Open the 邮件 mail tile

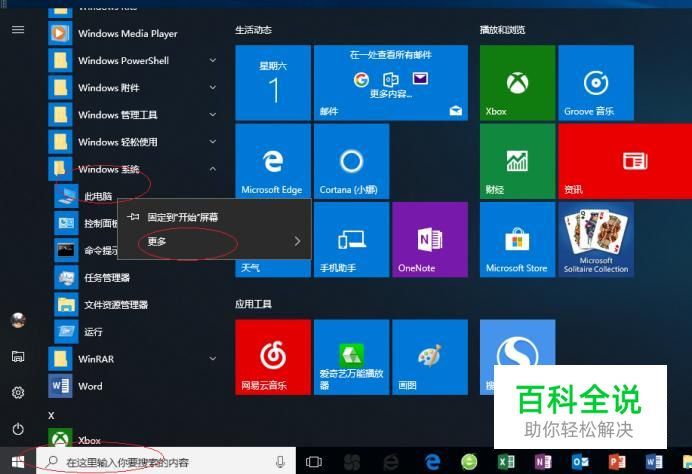391,83
